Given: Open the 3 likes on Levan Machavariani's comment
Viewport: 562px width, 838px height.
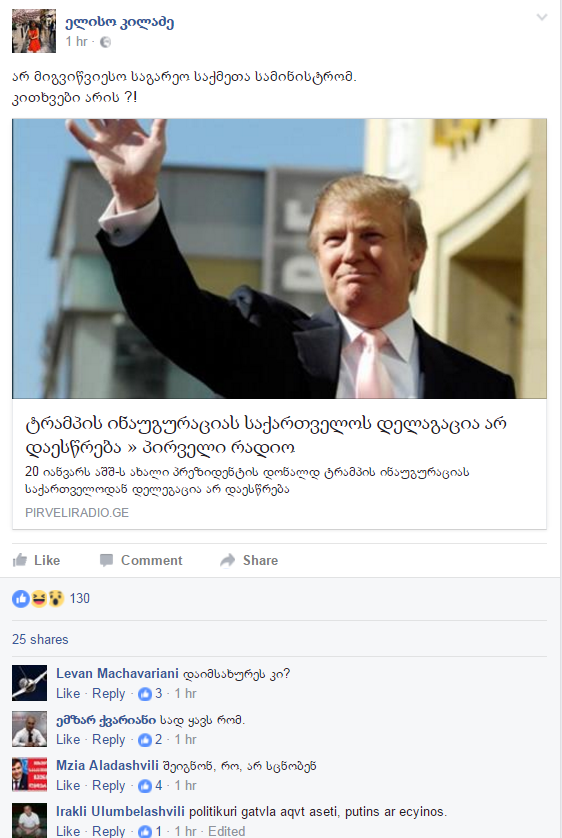Looking at the screenshot, I should (x=151, y=694).
